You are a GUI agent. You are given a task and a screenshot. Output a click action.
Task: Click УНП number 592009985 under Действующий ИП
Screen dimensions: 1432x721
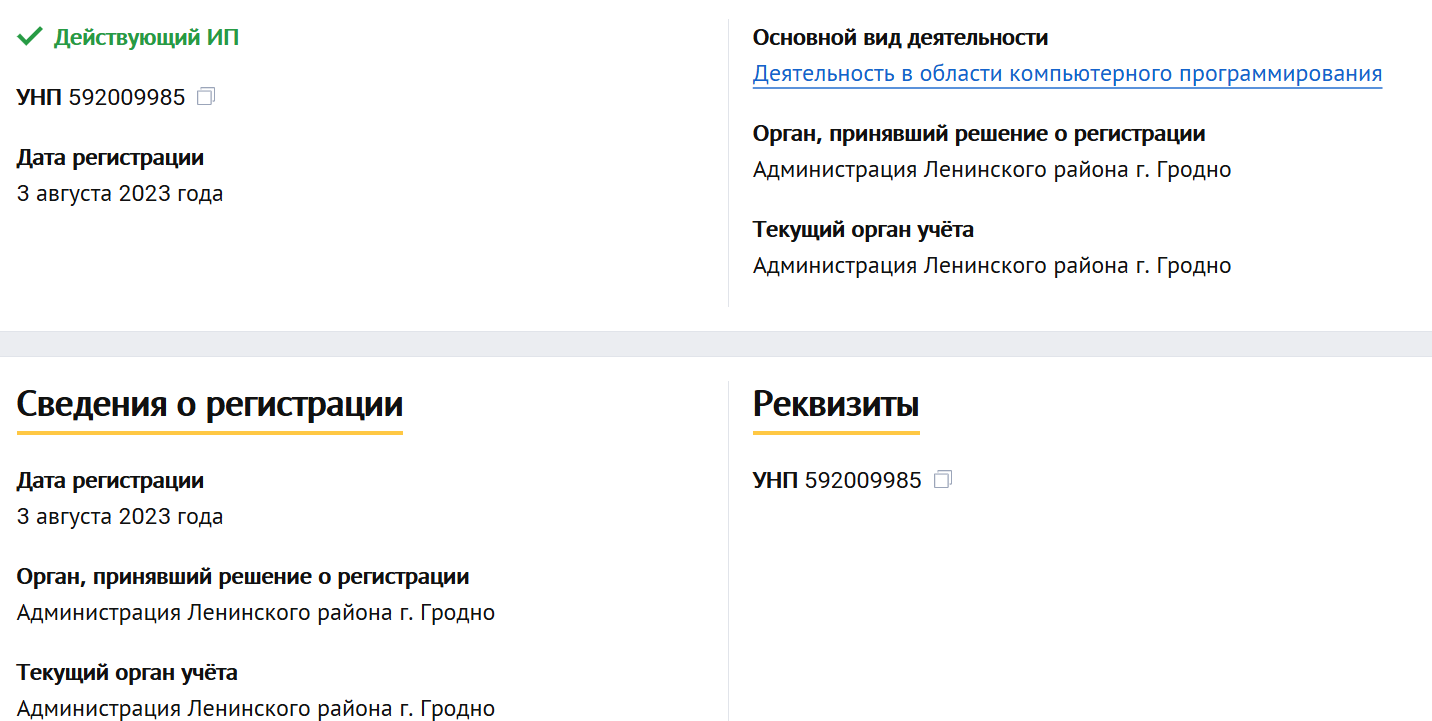point(127,98)
